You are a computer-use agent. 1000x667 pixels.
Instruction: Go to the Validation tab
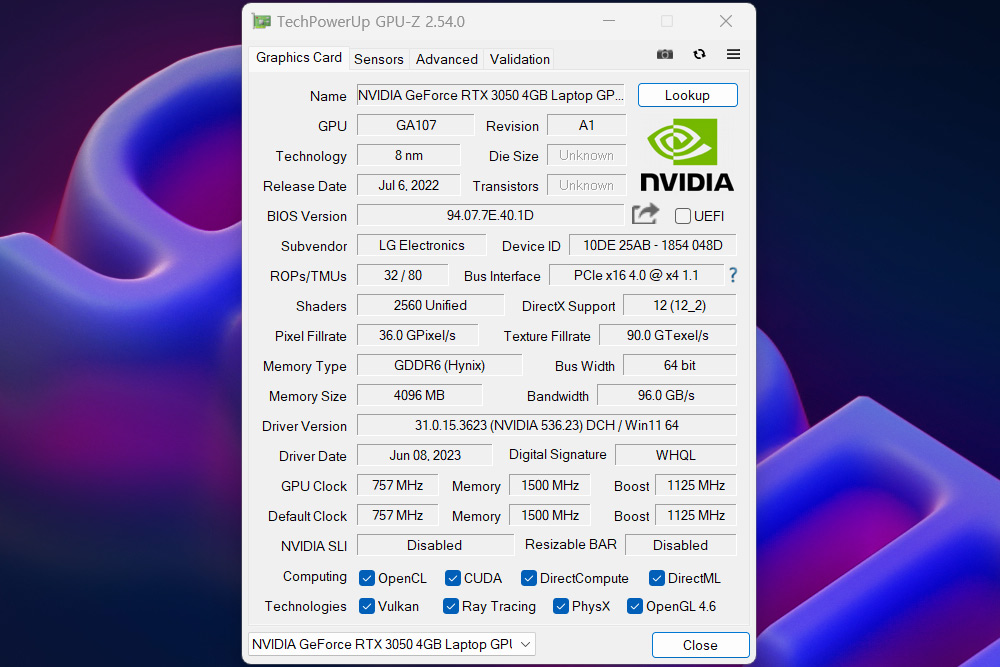coord(519,59)
